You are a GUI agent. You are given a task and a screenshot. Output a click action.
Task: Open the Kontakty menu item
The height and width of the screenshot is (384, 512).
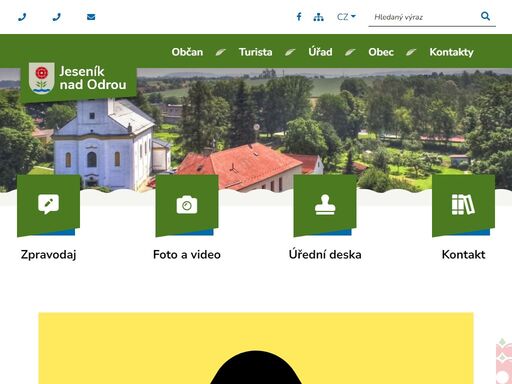point(451,52)
